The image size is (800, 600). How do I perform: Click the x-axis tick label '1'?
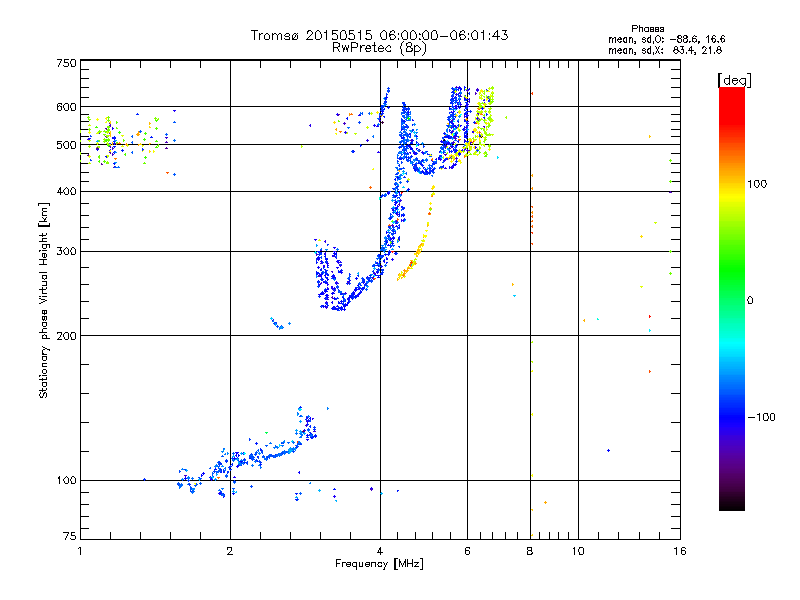(80, 551)
